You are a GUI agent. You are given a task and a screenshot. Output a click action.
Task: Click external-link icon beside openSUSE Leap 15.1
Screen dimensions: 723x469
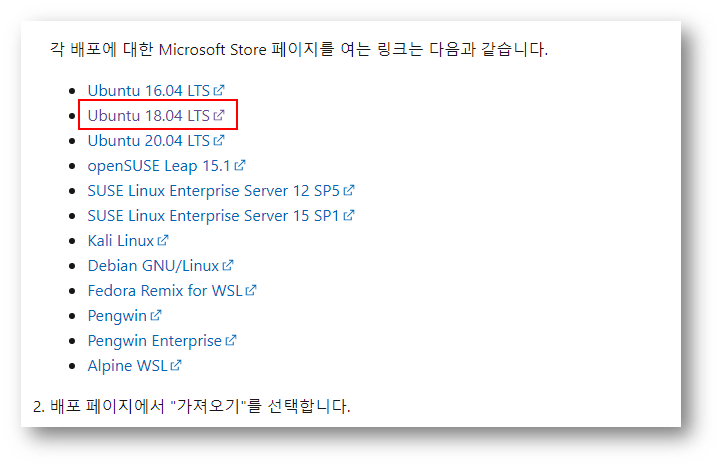click(240, 165)
